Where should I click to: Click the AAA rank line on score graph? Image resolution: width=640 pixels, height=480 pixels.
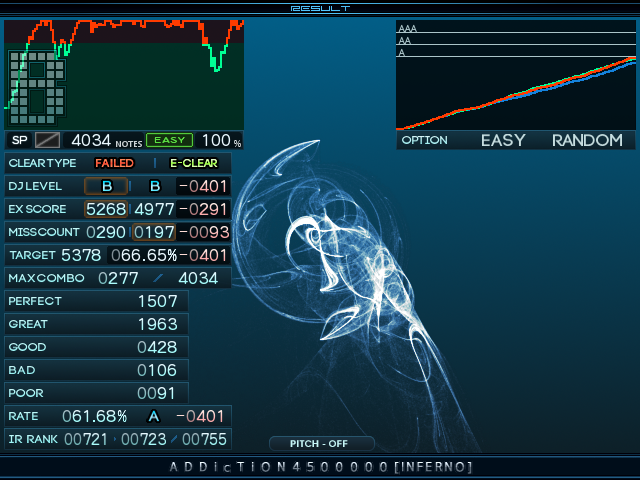click(516, 32)
